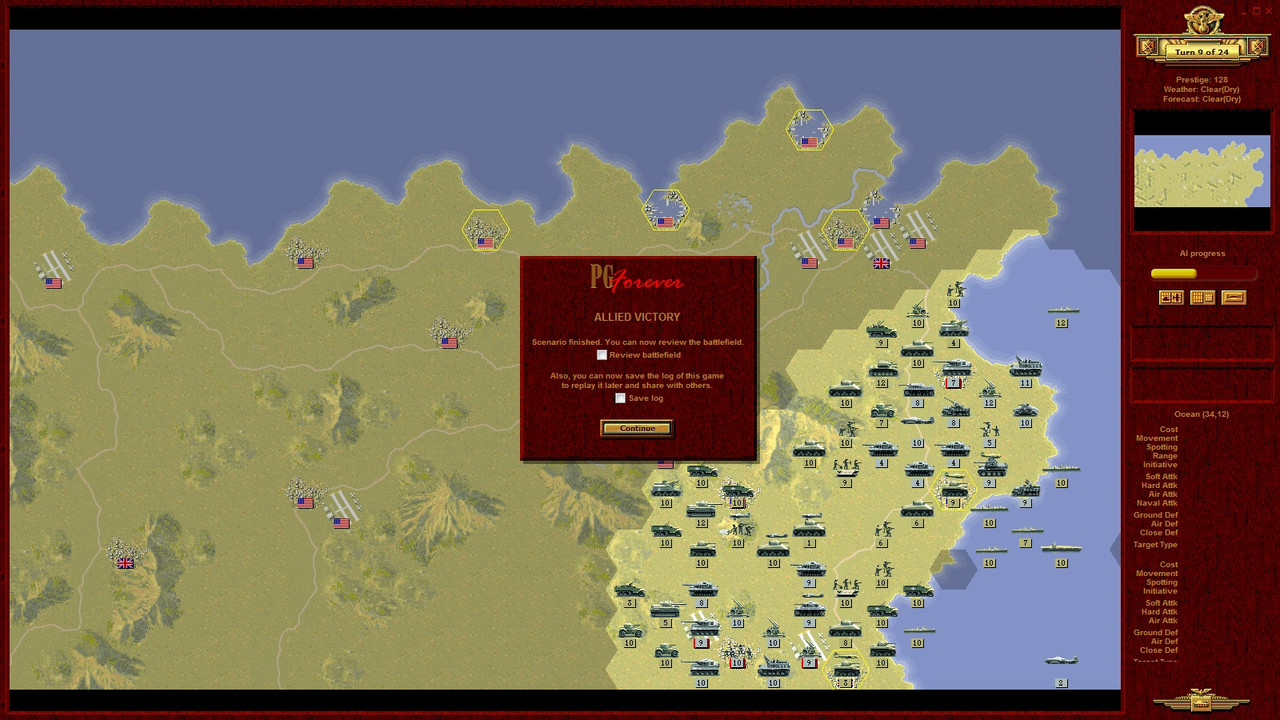Screen dimensions: 1280x720
Task: Click the PG Forever logo in dialog
Action: click(x=637, y=278)
